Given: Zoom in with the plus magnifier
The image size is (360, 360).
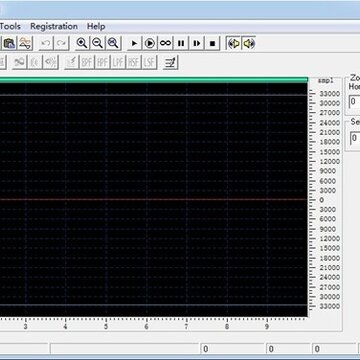Looking at the screenshot, I should click(82, 43).
